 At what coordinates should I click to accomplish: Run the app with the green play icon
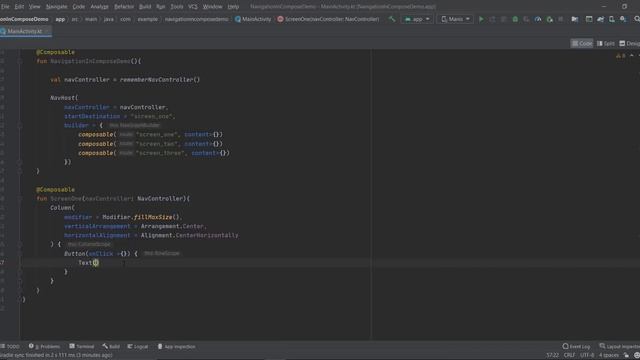pos(481,19)
